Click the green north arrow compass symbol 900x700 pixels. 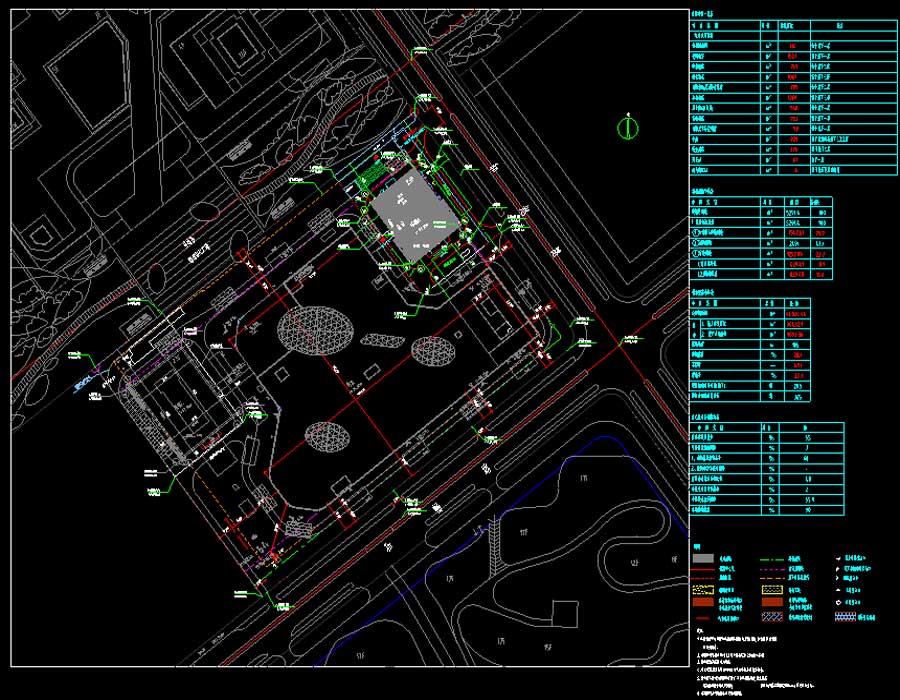pyautogui.click(x=629, y=127)
